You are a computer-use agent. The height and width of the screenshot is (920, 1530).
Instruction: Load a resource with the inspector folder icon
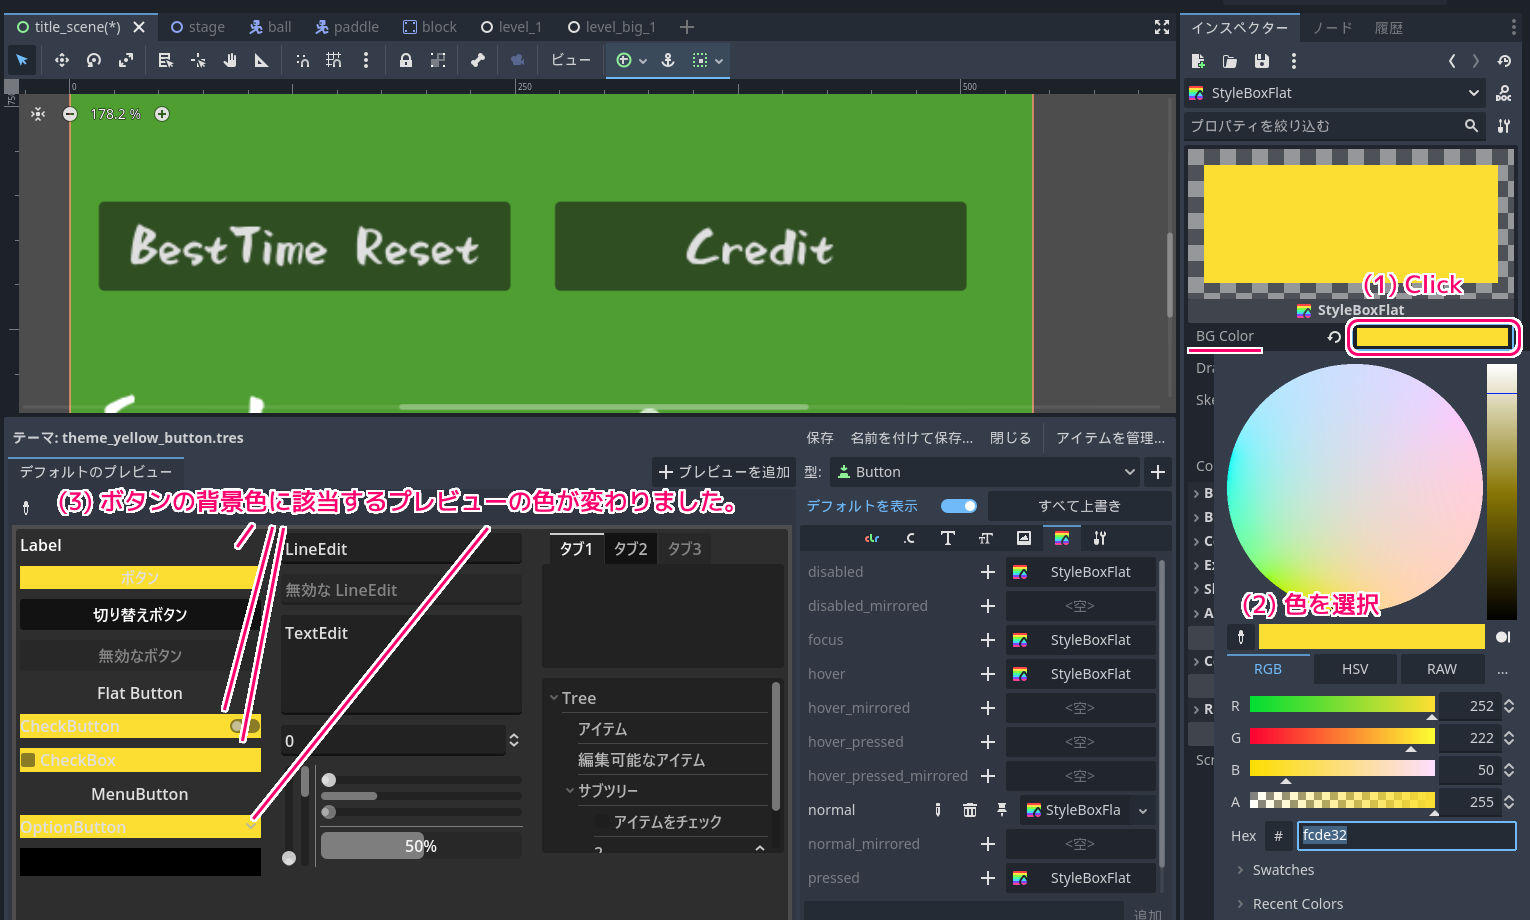pyautogui.click(x=1230, y=61)
